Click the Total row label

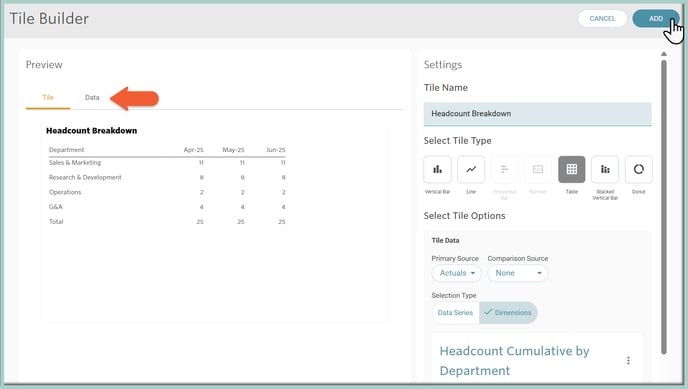tap(56, 221)
